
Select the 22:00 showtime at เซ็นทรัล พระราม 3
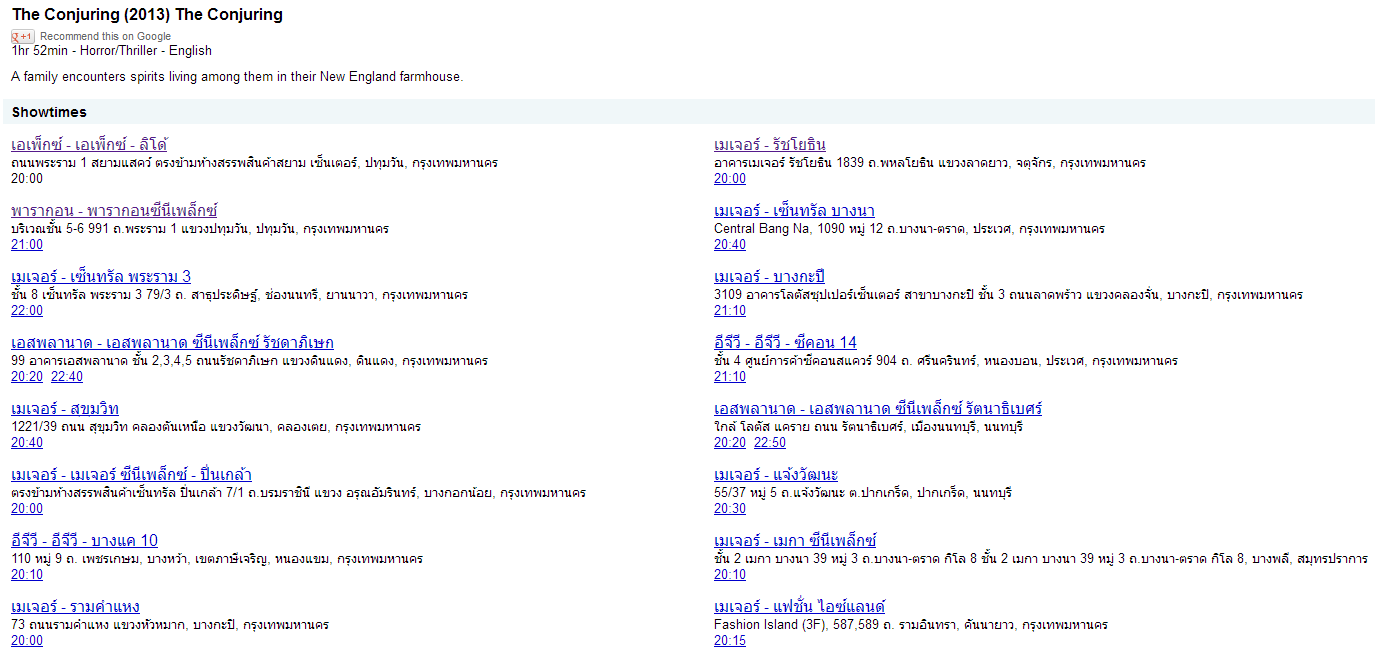coord(27,310)
